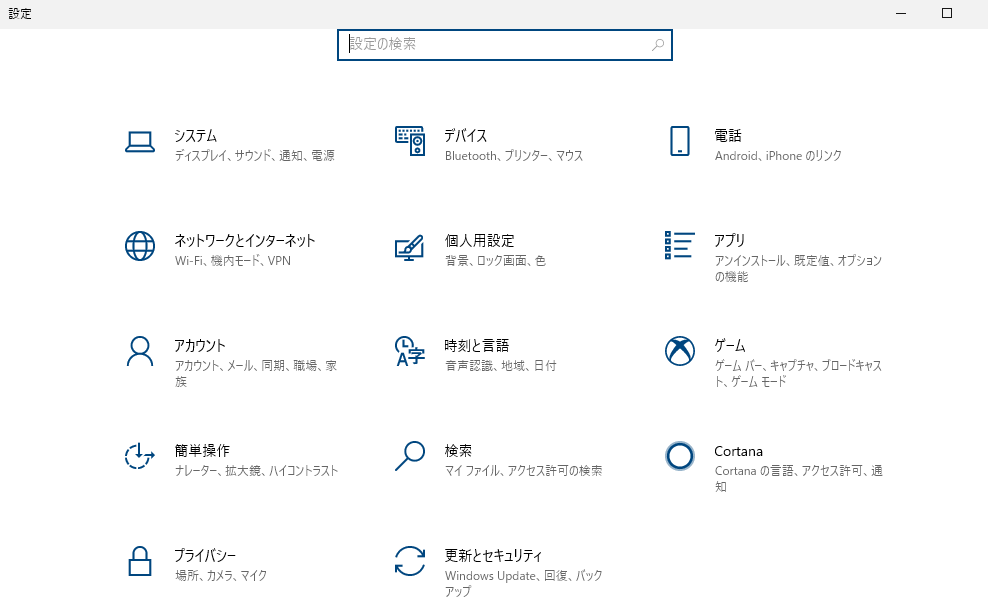Select the システム heading
Viewport: 988px width, 616px height.
(x=195, y=135)
